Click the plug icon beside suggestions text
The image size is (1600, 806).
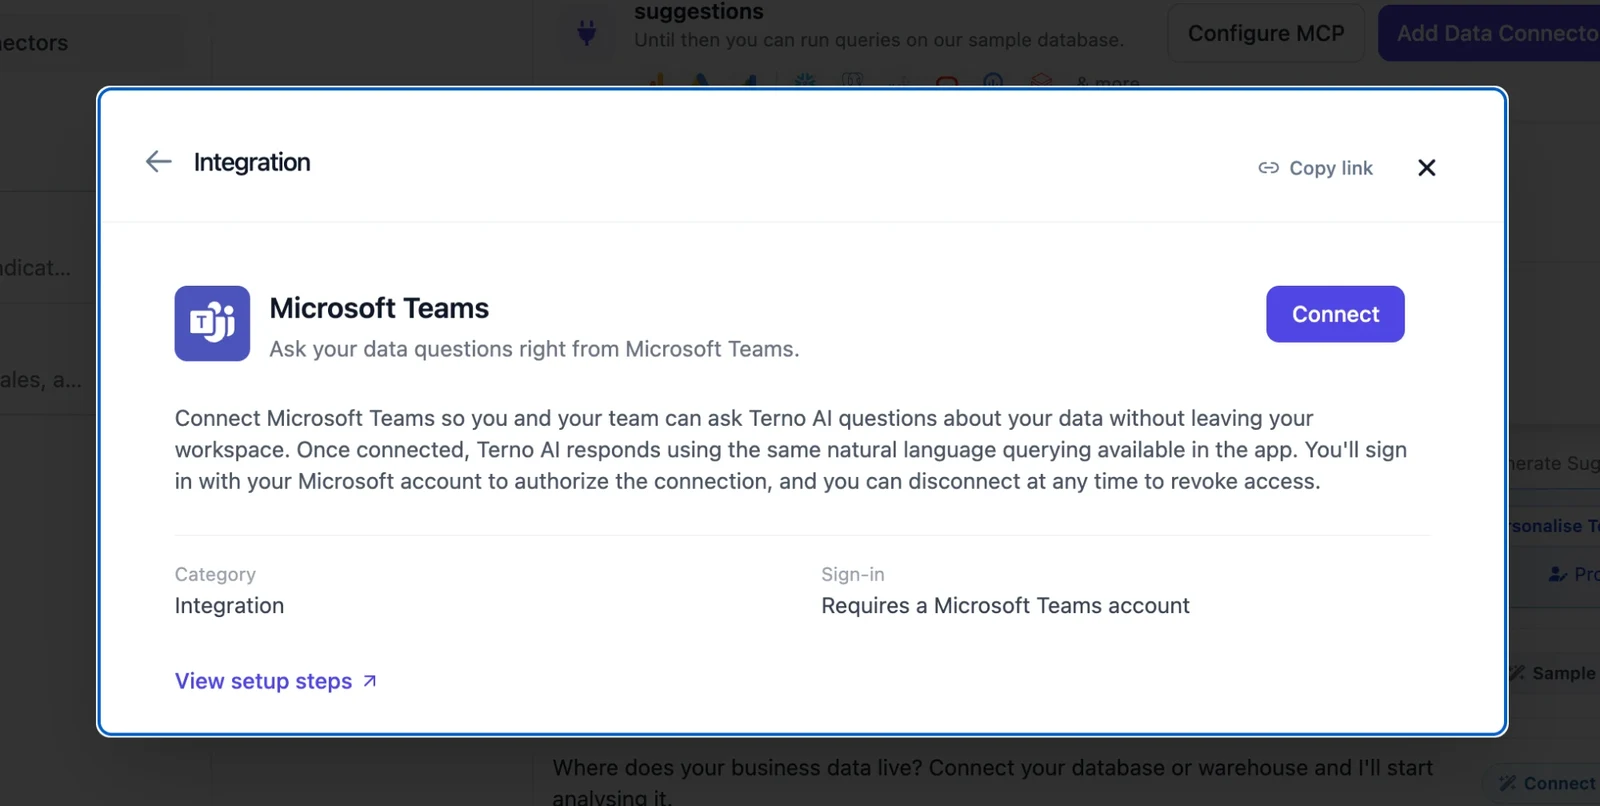(587, 33)
